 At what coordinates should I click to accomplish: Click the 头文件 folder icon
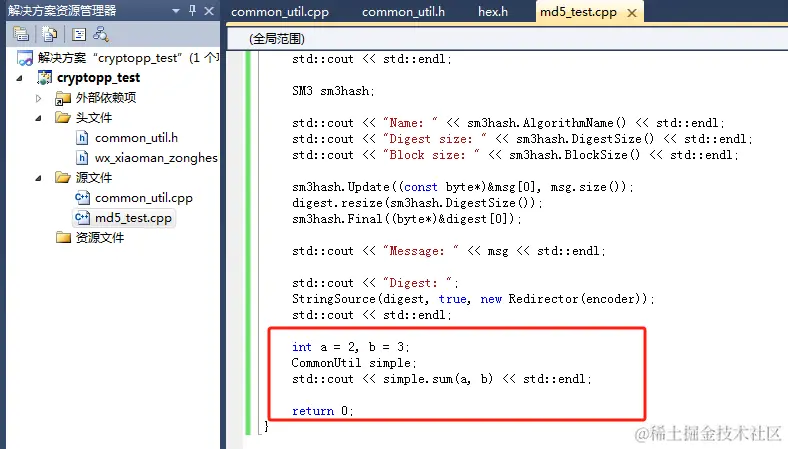point(62,118)
